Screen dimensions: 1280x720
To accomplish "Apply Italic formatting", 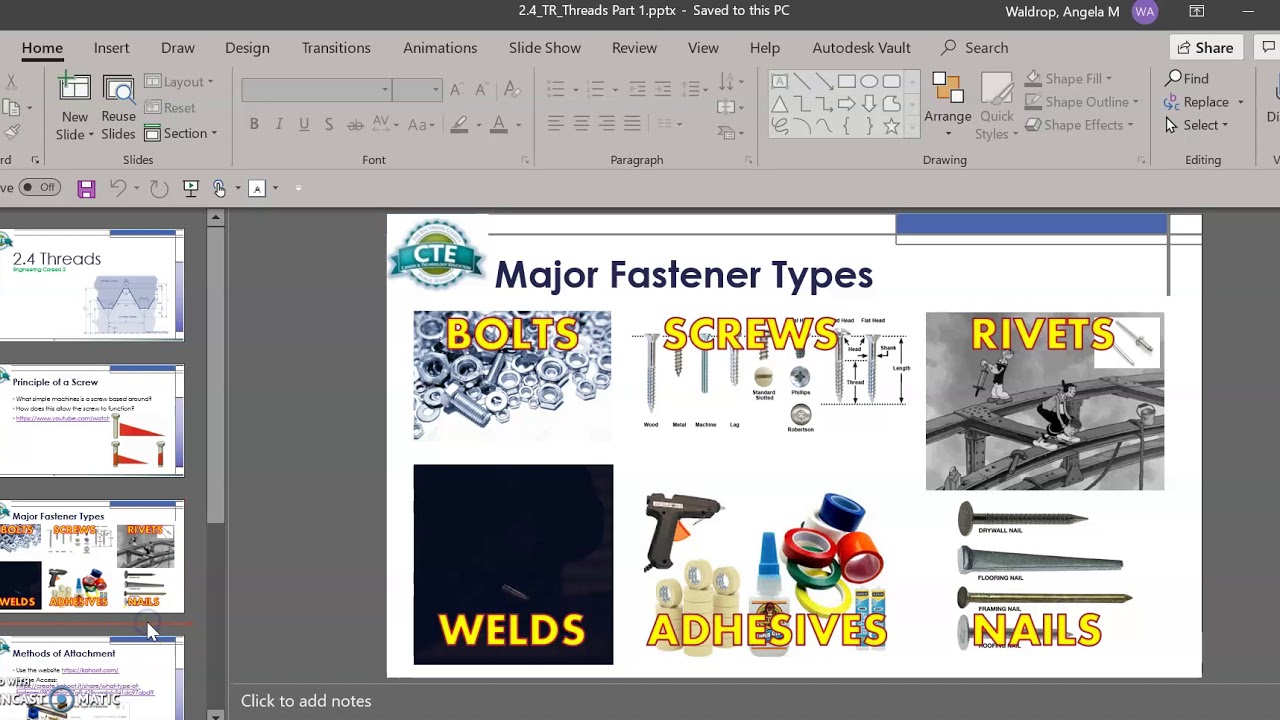I will (x=279, y=124).
